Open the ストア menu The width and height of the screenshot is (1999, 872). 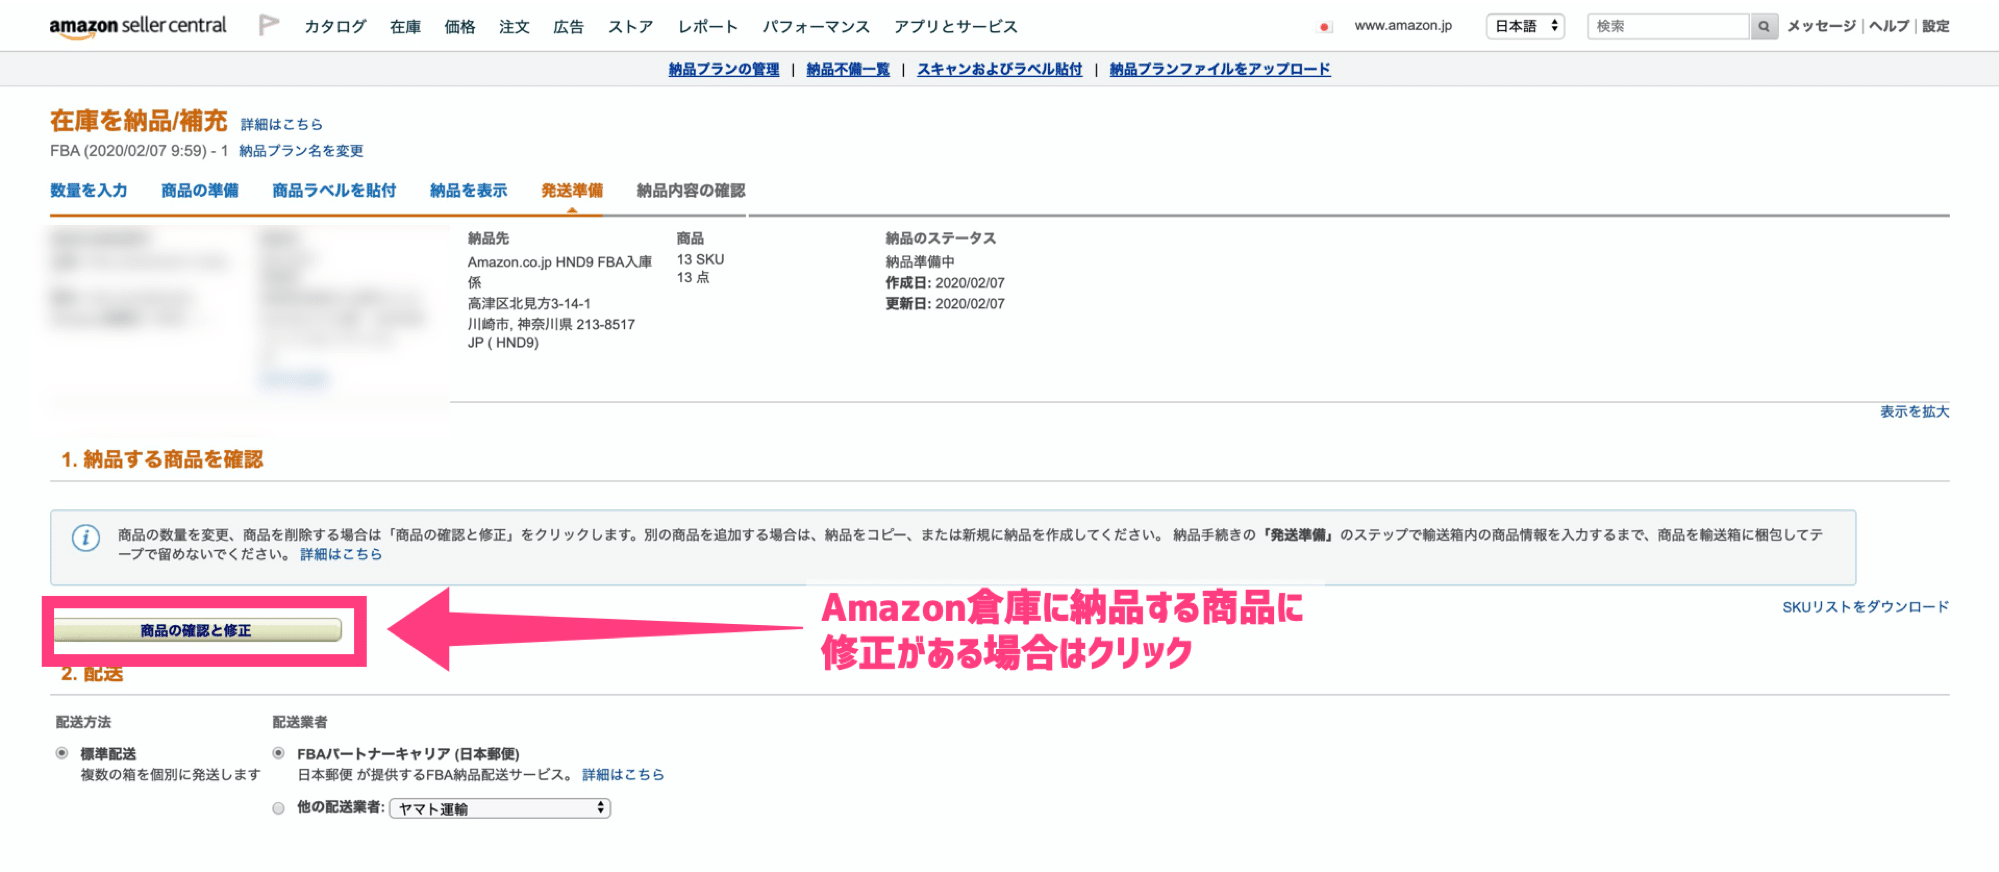click(x=630, y=27)
